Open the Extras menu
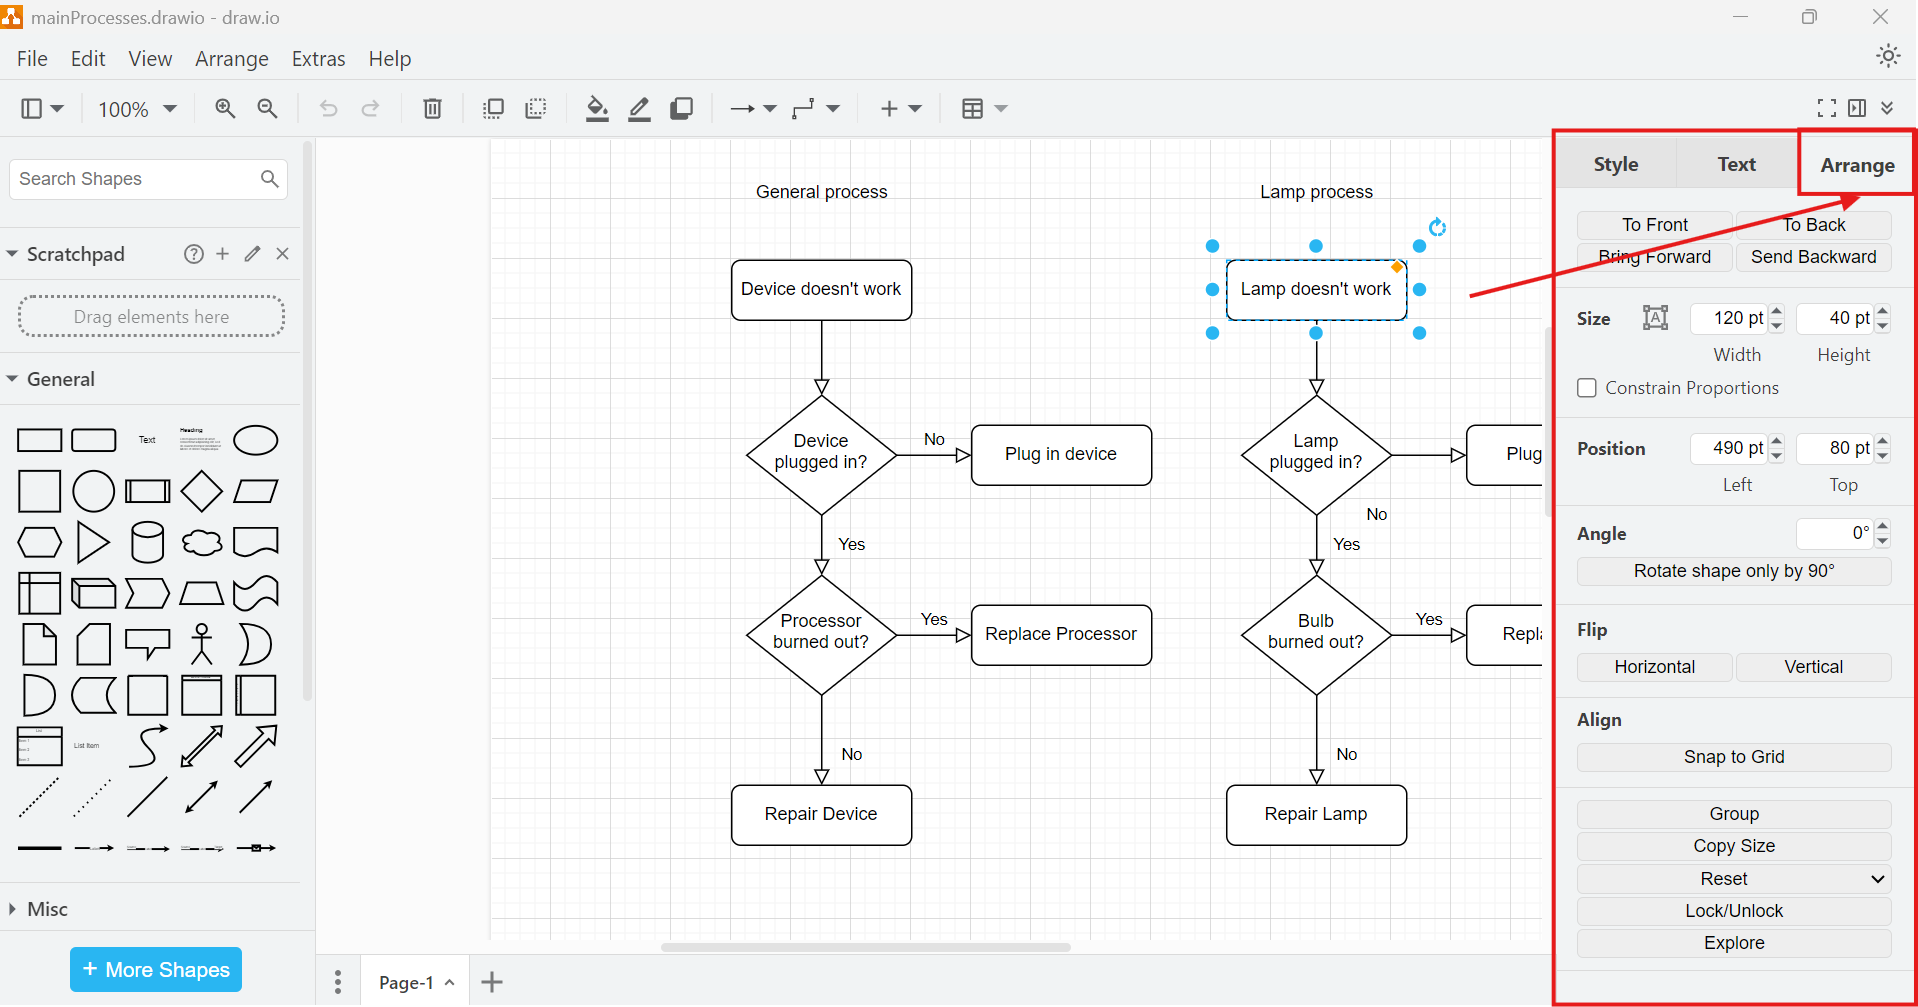1918x1007 pixels. (318, 58)
